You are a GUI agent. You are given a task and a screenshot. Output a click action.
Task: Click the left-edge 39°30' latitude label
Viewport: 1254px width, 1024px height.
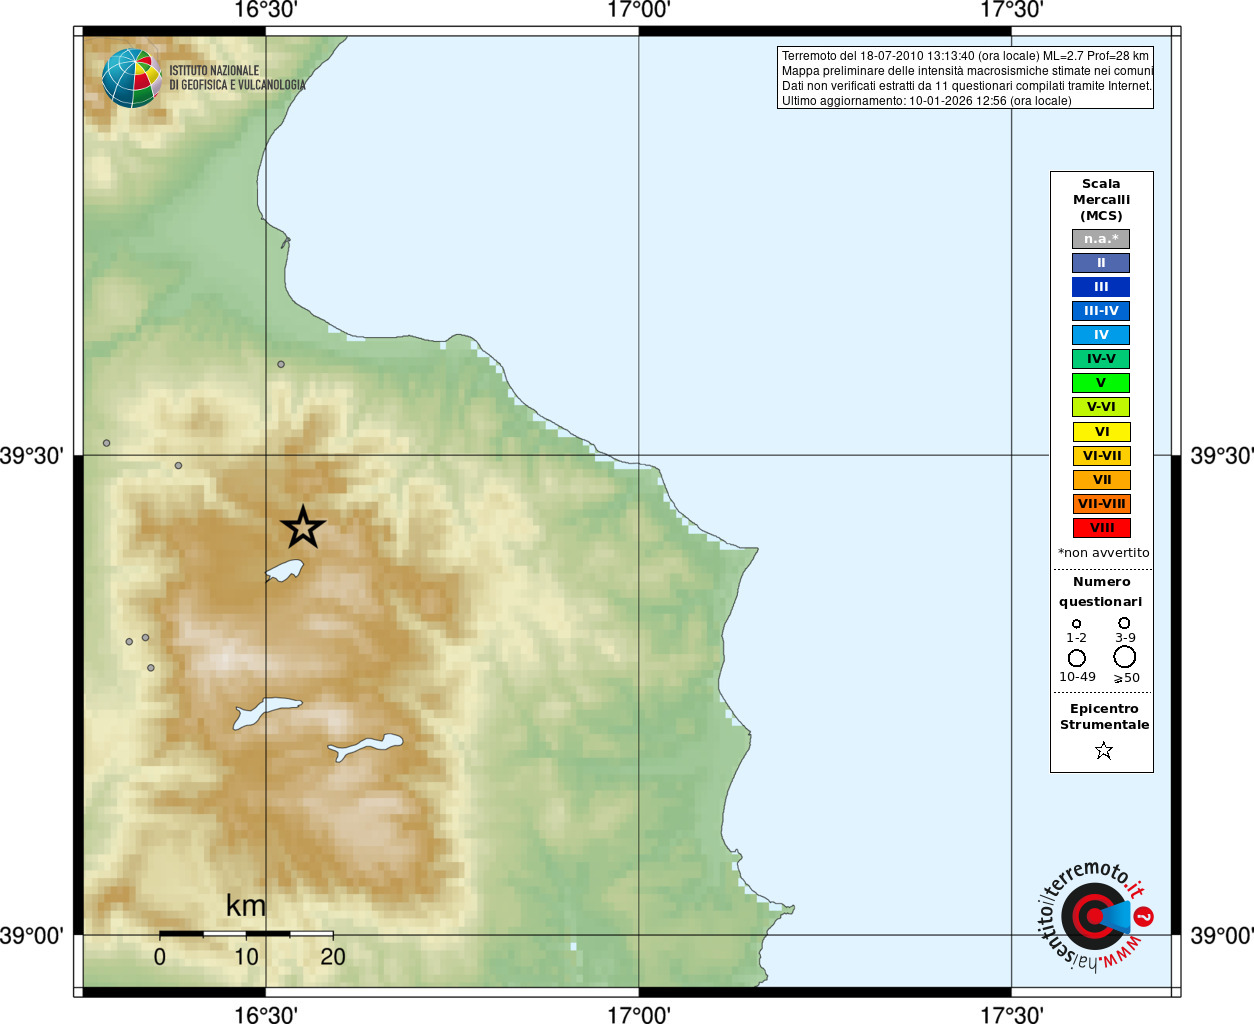(32, 456)
